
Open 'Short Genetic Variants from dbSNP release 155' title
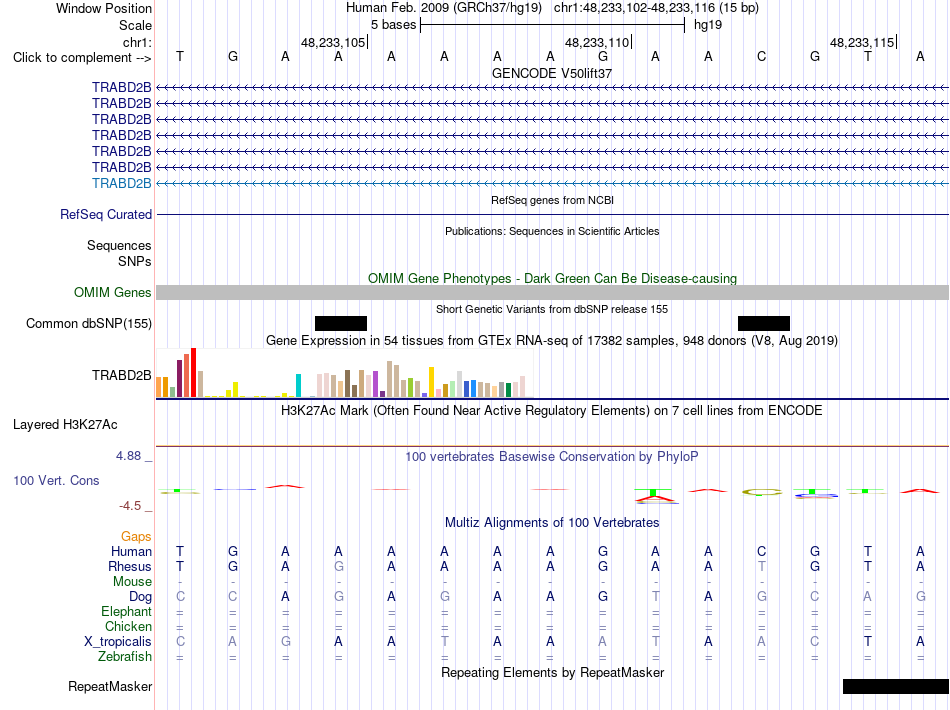pyautogui.click(x=552, y=309)
